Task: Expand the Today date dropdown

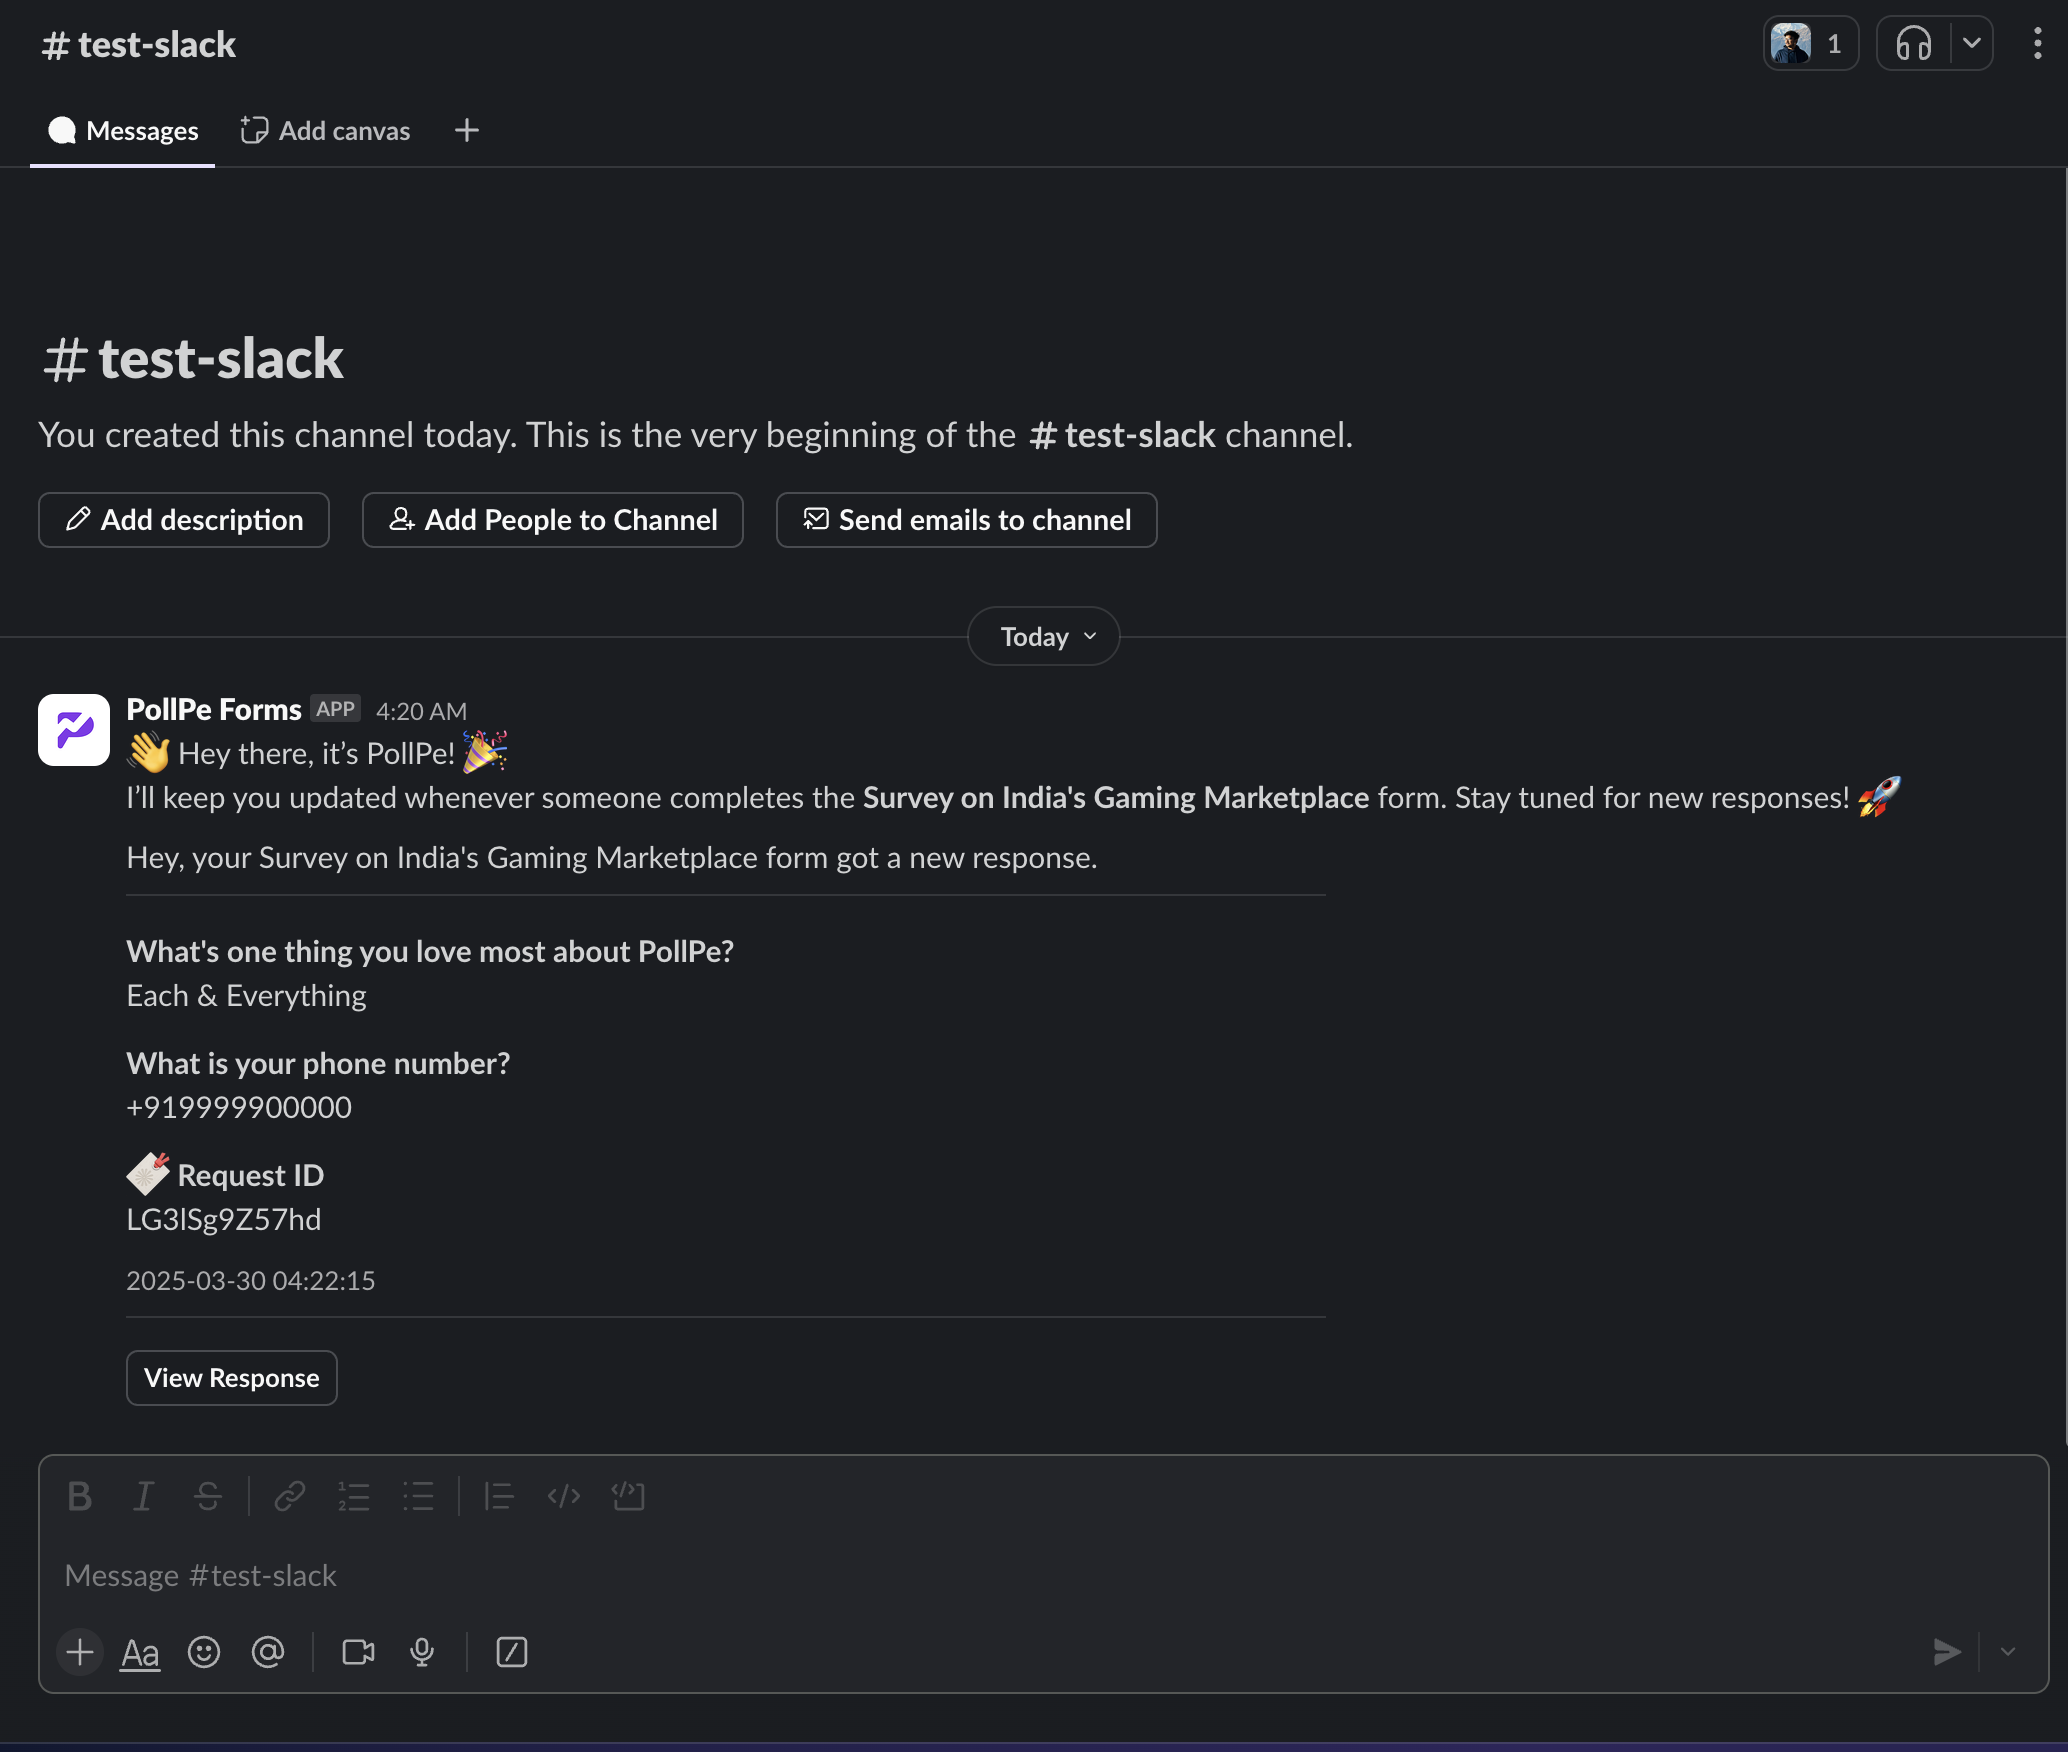Action: click(1044, 637)
